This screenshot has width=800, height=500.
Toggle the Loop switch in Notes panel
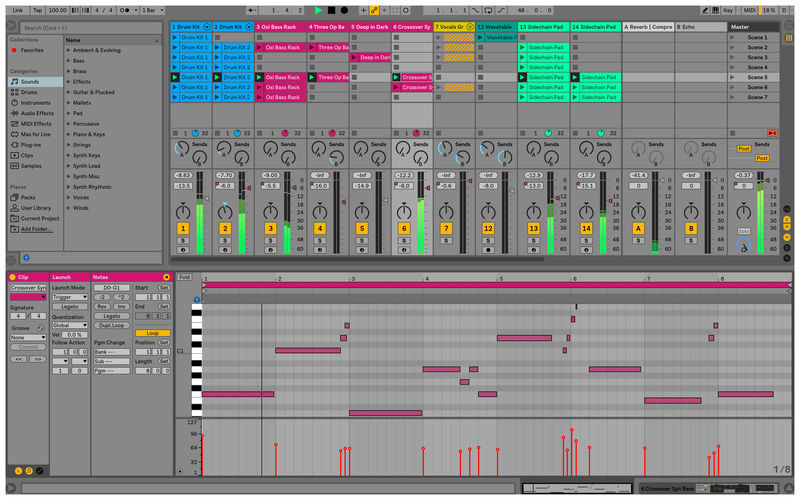point(152,333)
